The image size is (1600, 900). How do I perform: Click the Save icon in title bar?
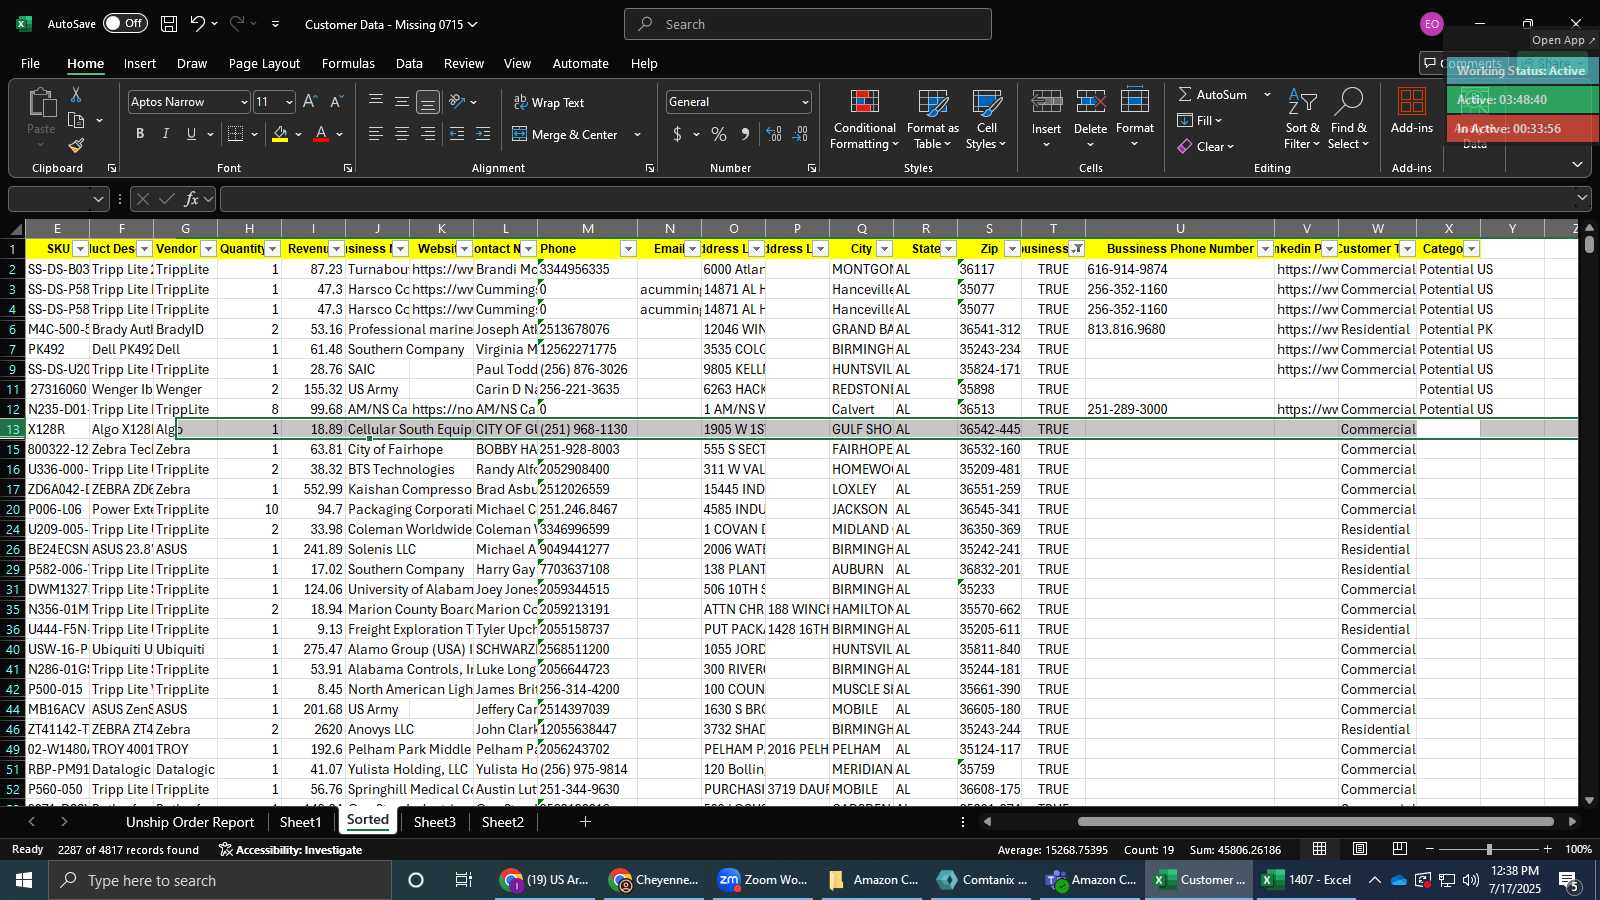pyautogui.click(x=169, y=24)
